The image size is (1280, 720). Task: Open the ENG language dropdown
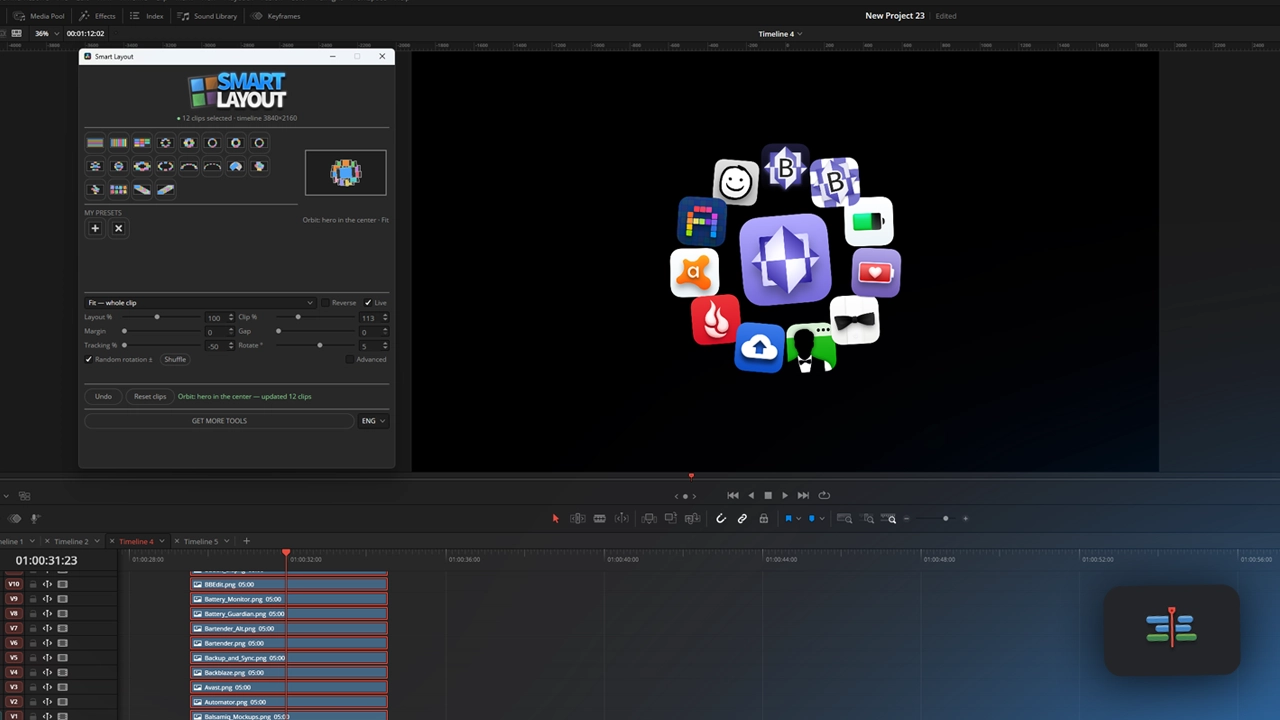(373, 421)
